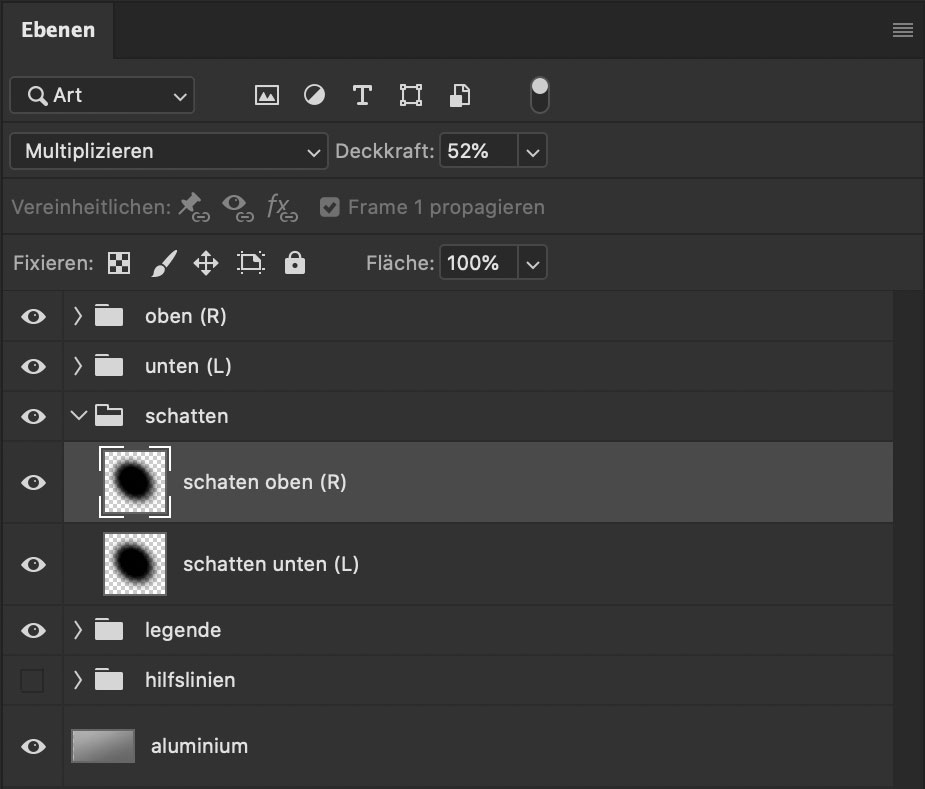
Task: Click the lock all padlock icon
Action: tap(295, 263)
